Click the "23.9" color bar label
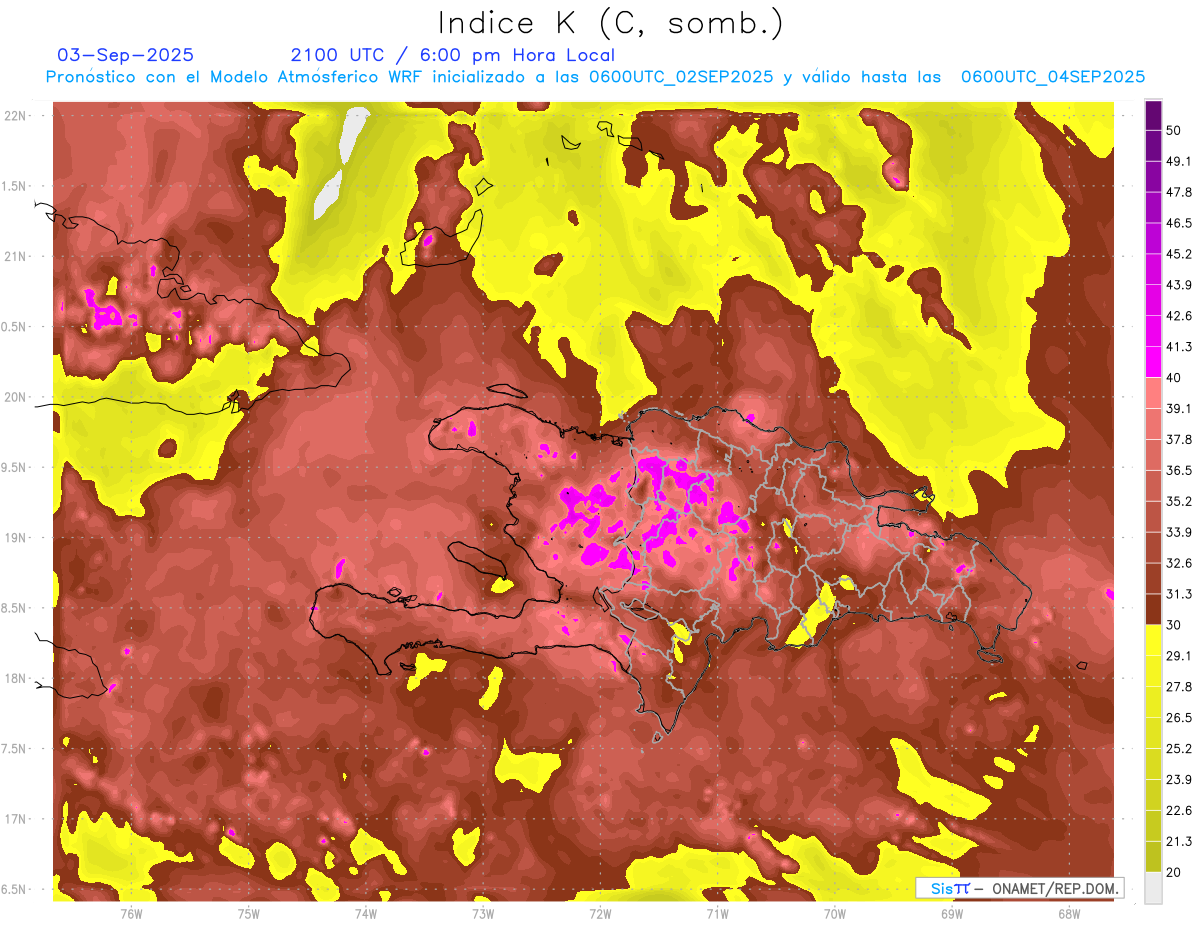The height and width of the screenshot is (927, 1200). pos(1178,779)
